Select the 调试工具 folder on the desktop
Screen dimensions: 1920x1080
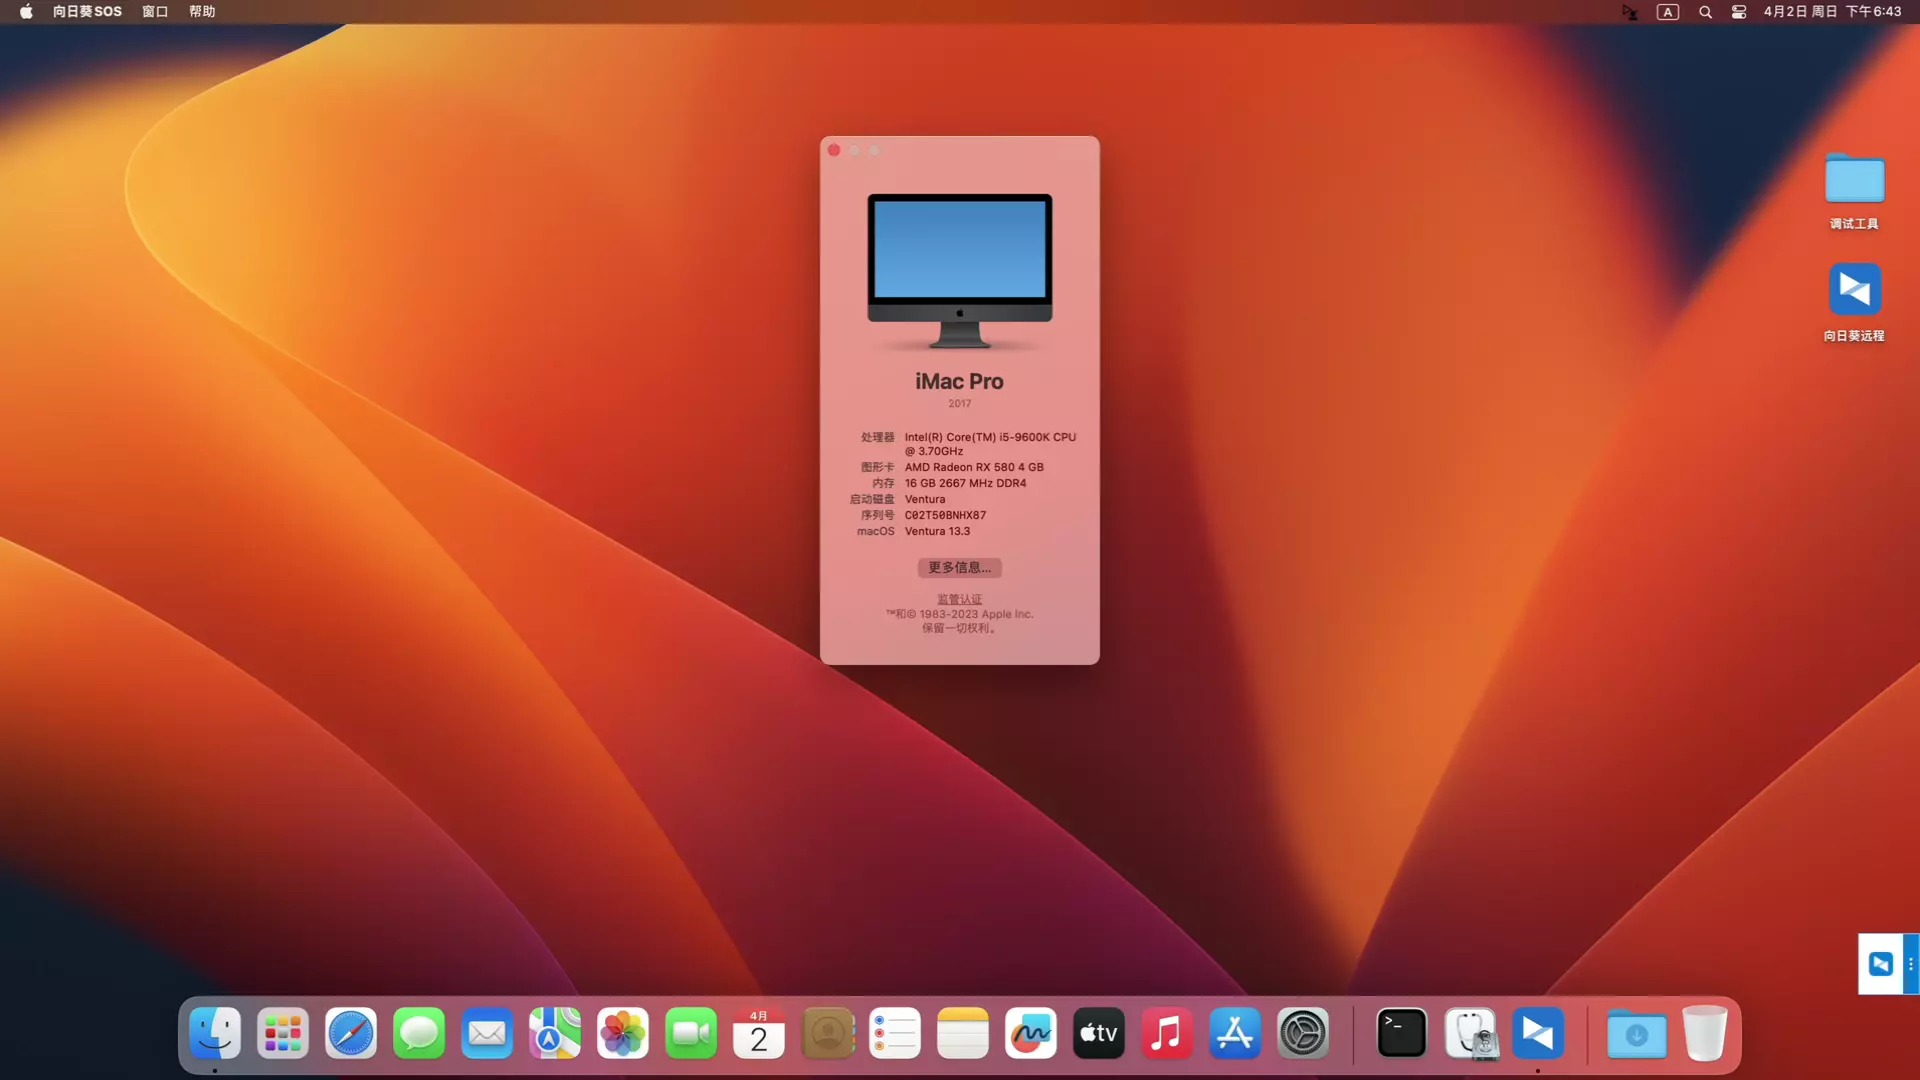[1855, 190]
